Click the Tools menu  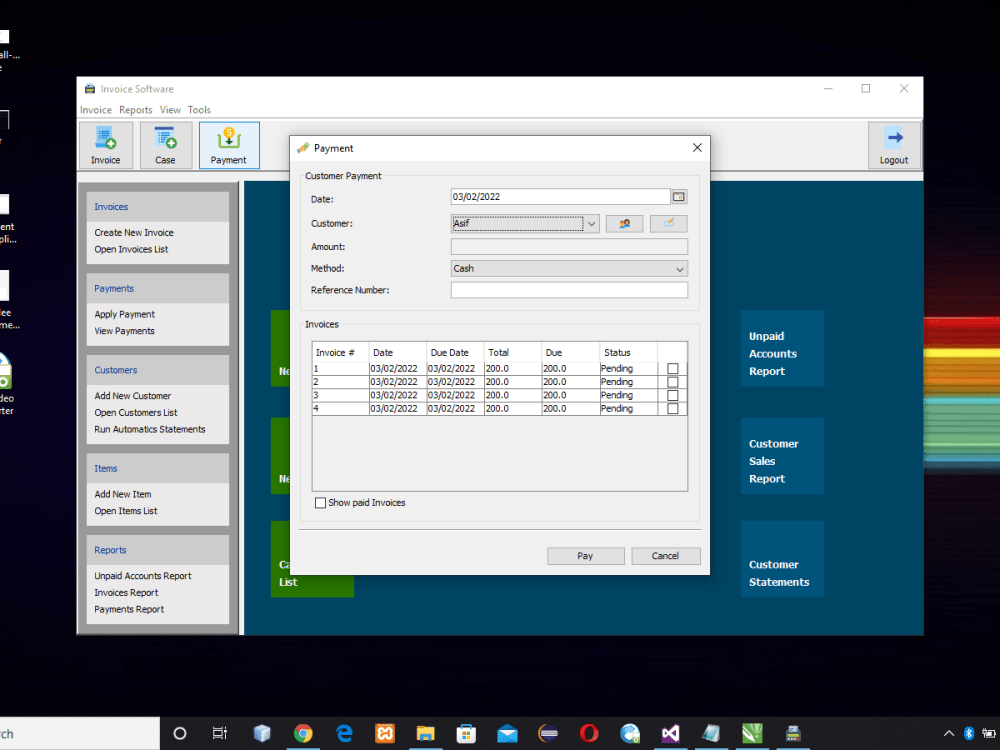[x=199, y=110]
